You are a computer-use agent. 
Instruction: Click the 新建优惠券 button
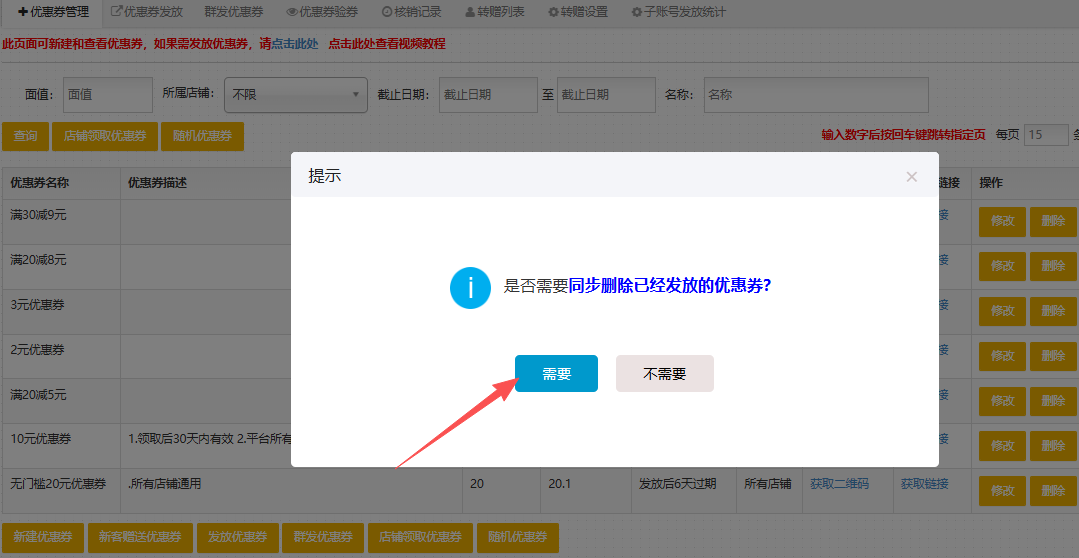pyautogui.click(x=42, y=537)
